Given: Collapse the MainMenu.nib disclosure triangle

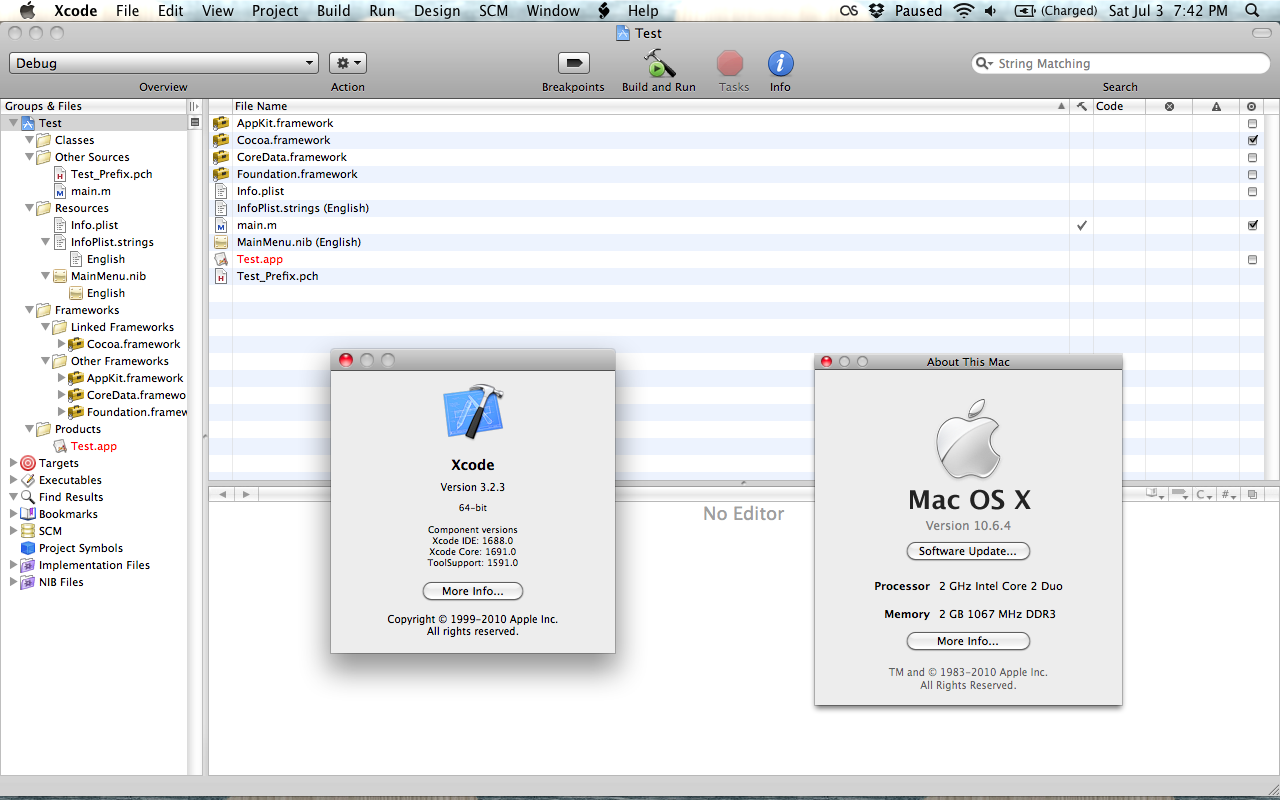Looking at the screenshot, I should click(x=46, y=276).
